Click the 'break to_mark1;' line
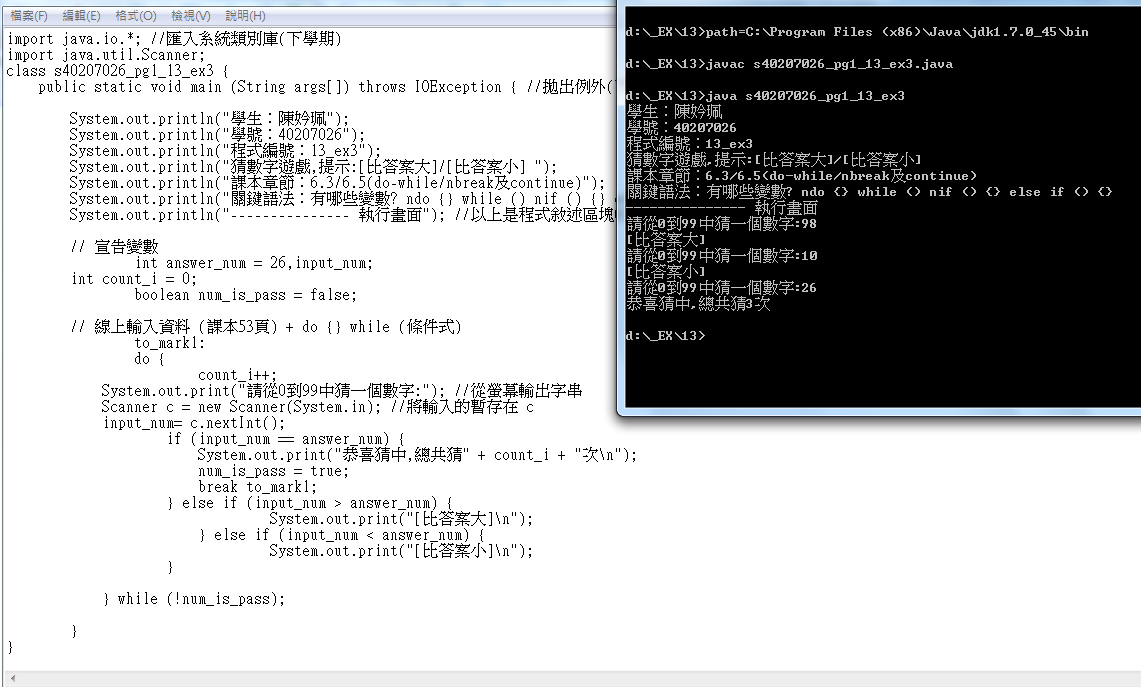 tap(257, 488)
